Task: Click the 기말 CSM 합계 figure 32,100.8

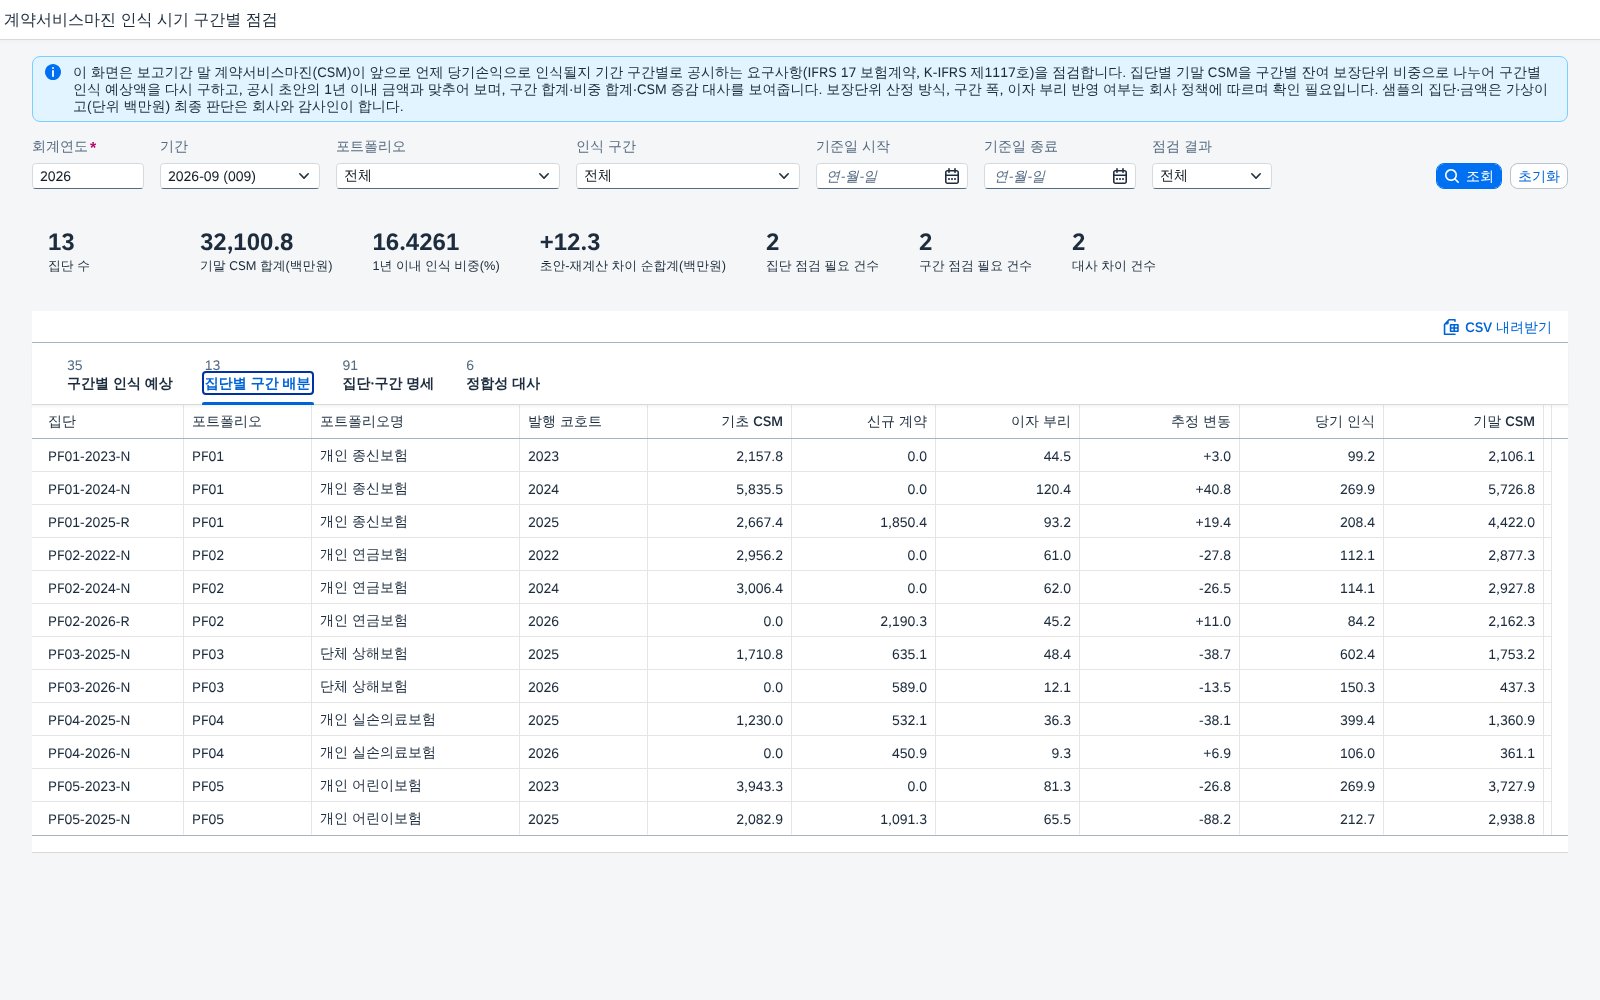Action: point(247,242)
